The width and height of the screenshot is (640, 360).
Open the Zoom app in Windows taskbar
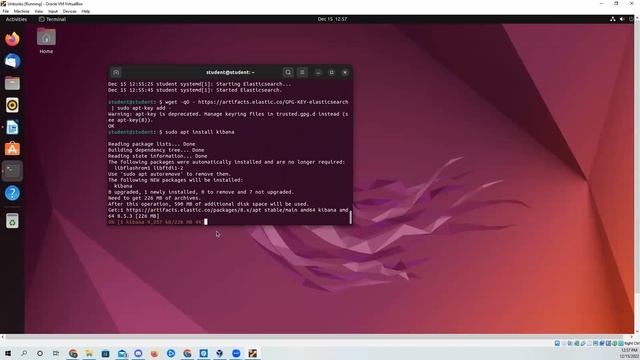236,353
